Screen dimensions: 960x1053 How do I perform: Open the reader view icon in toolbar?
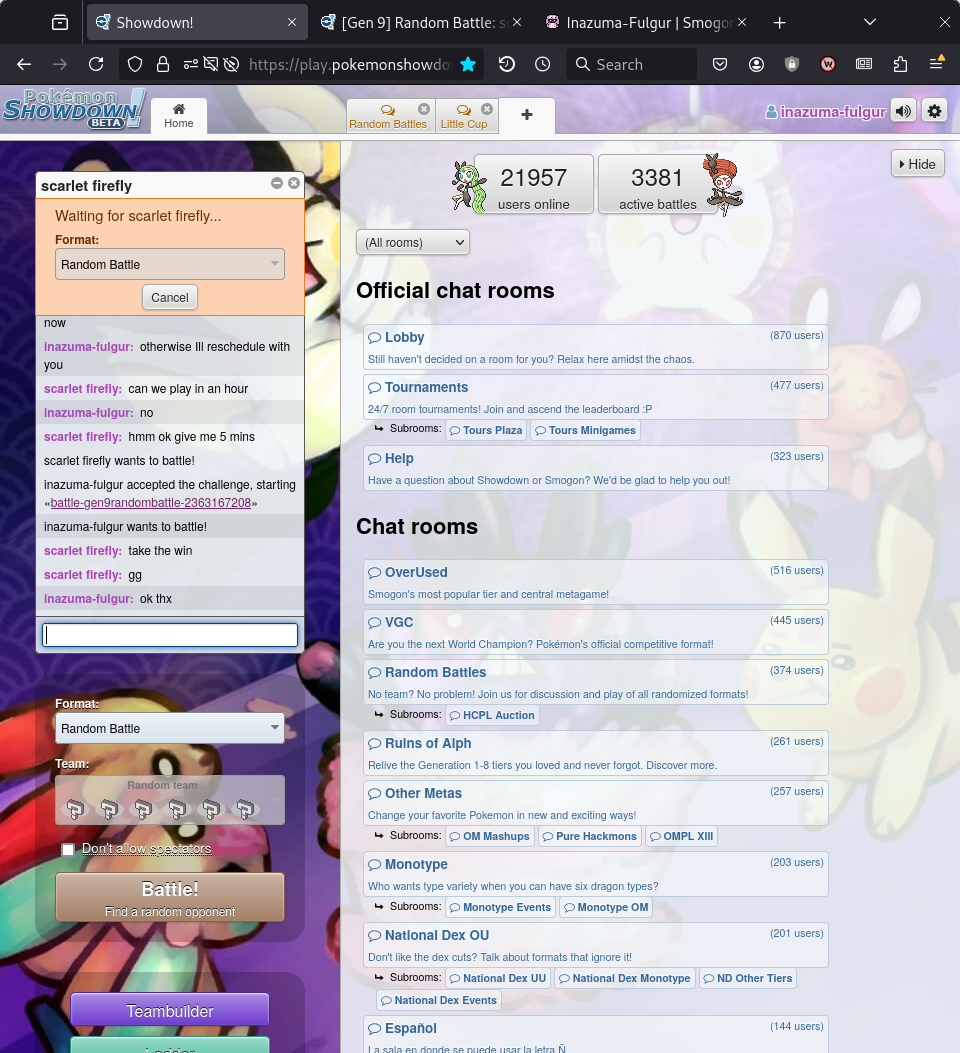pyautogui.click(x=864, y=64)
